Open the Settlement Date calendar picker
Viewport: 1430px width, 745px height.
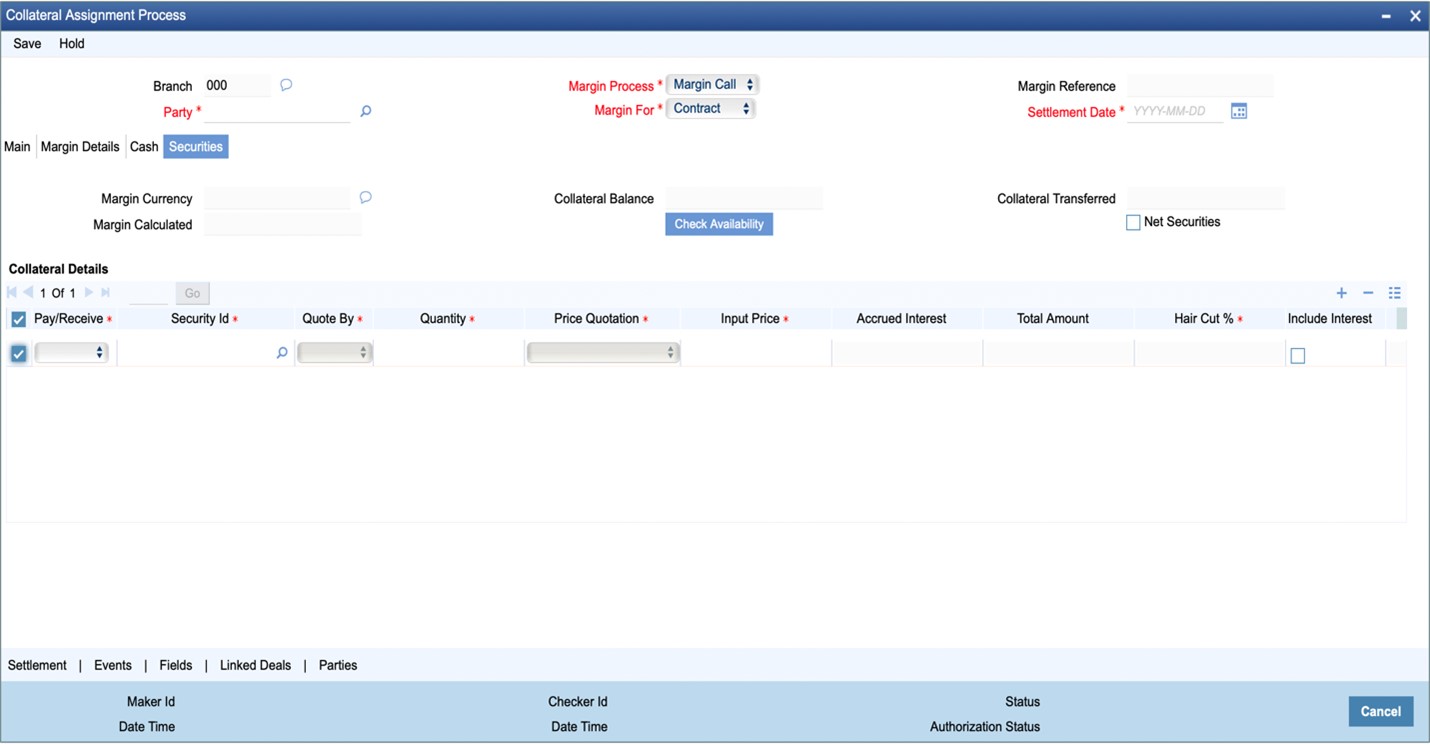click(x=1239, y=111)
